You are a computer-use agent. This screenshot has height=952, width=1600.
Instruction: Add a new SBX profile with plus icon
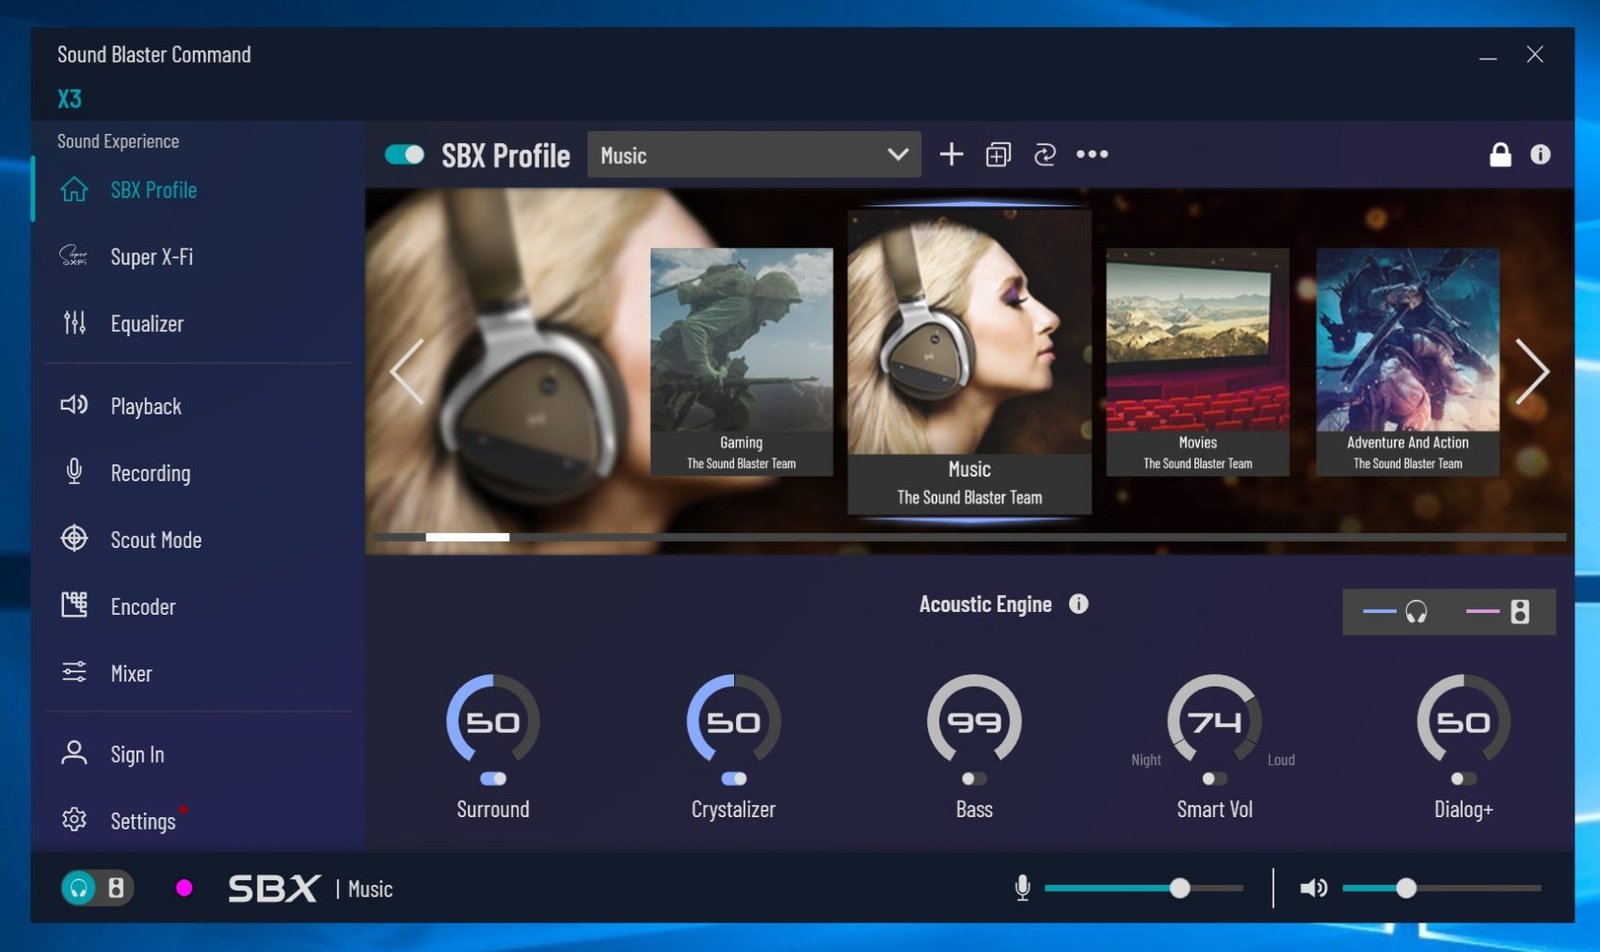pos(951,154)
